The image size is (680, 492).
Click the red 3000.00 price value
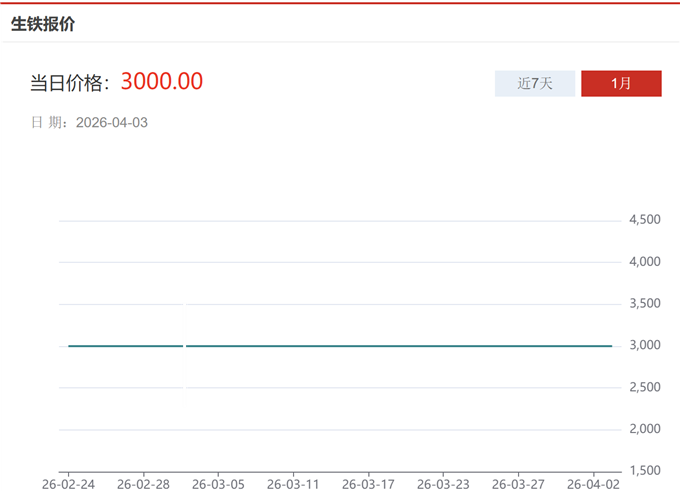pyautogui.click(x=162, y=82)
